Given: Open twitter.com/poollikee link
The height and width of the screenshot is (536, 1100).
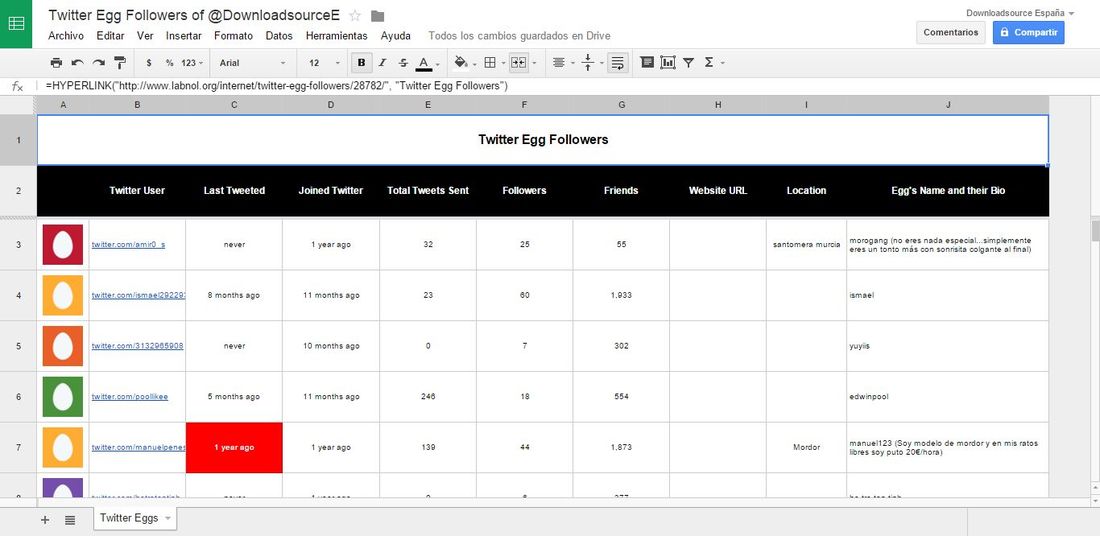Looking at the screenshot, I should [130, 397].
